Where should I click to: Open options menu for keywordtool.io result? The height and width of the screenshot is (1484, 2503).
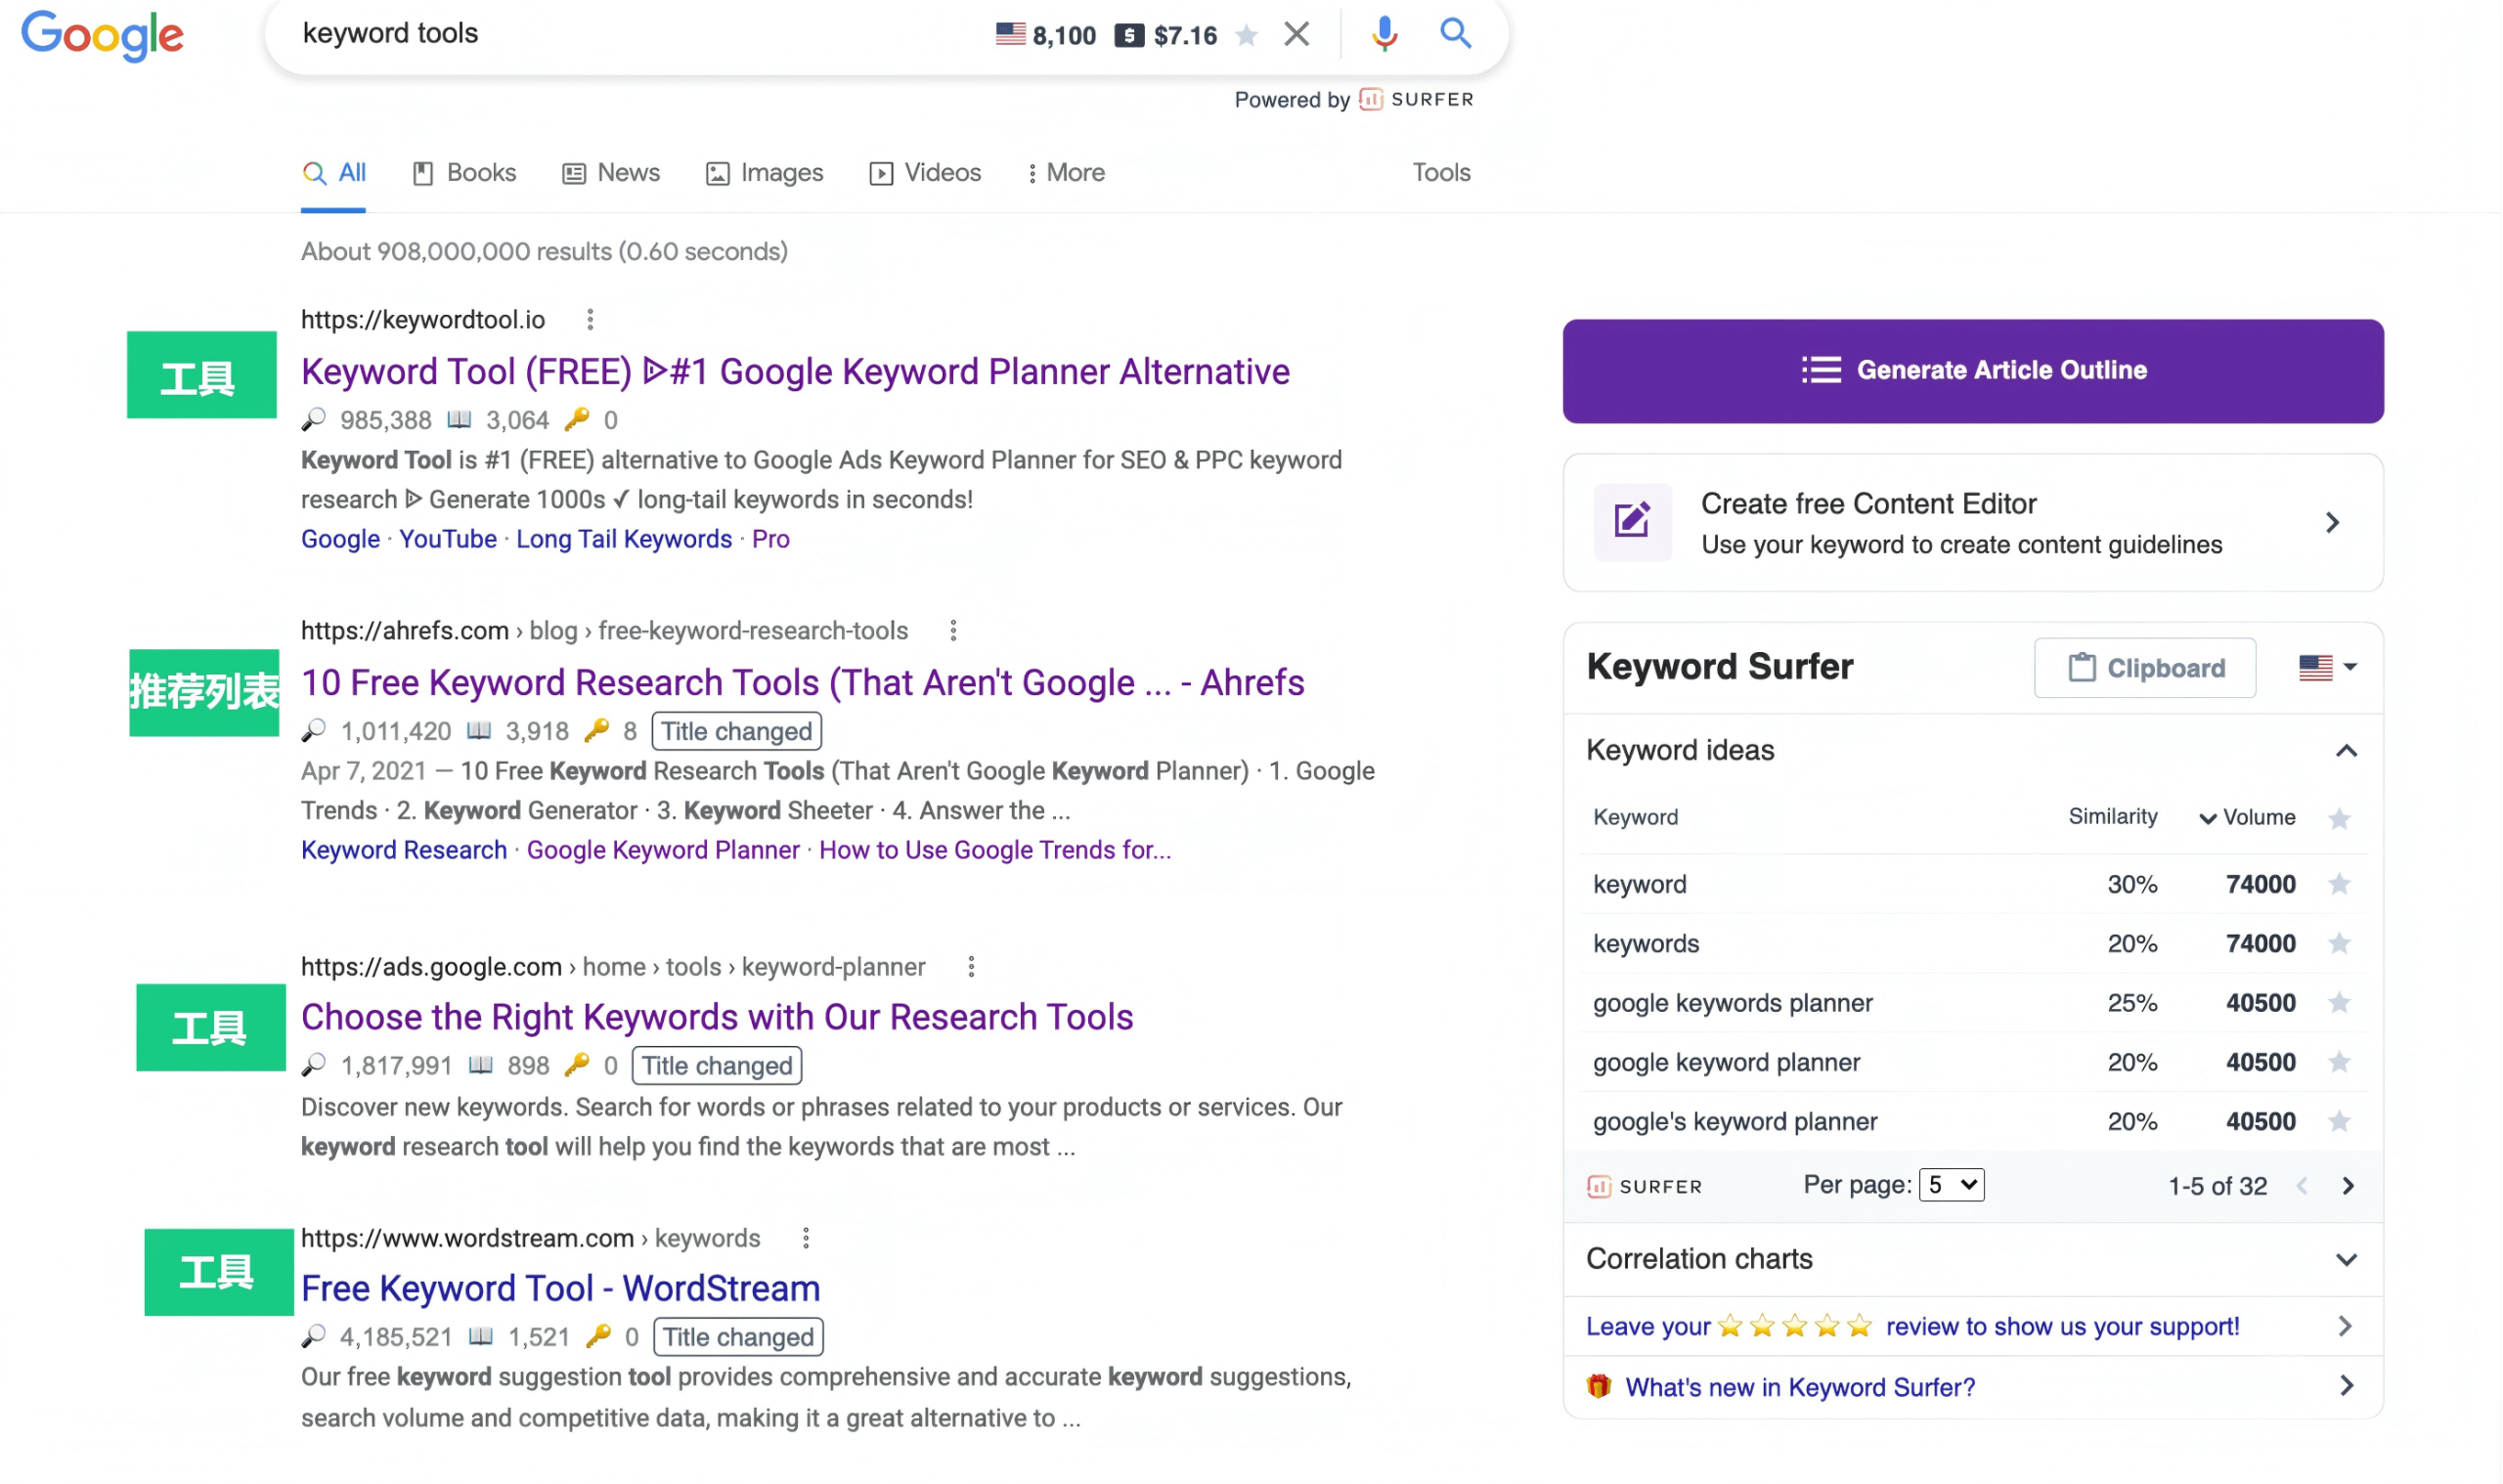pyautogui.click(x=590, y=320)
